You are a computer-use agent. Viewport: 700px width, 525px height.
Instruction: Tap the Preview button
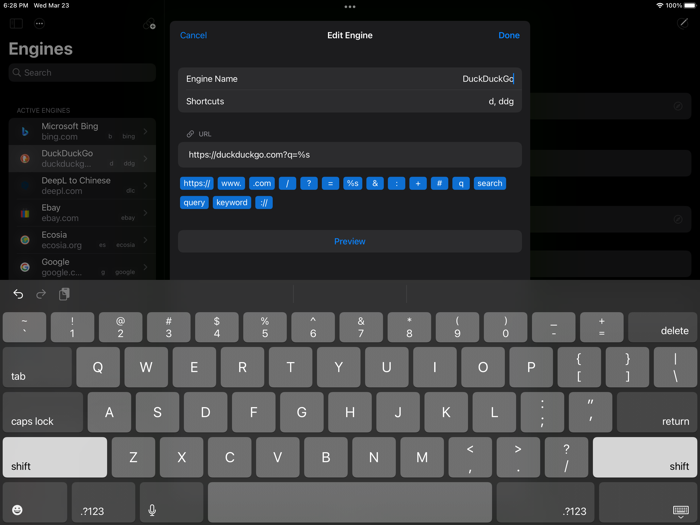tap(350, 242)
